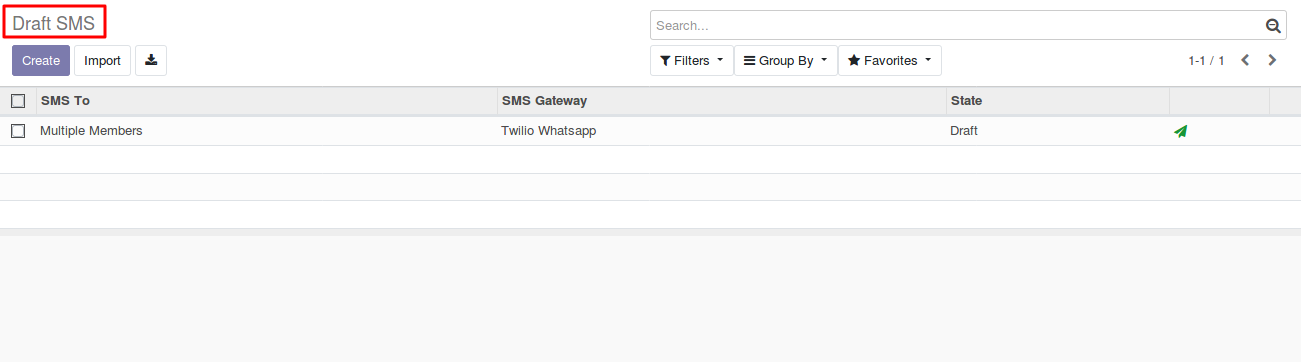The width and height of the screenshot is (1301, 362).
Task: Sort by SMS To column header
Action: click(x=266, y=101)
